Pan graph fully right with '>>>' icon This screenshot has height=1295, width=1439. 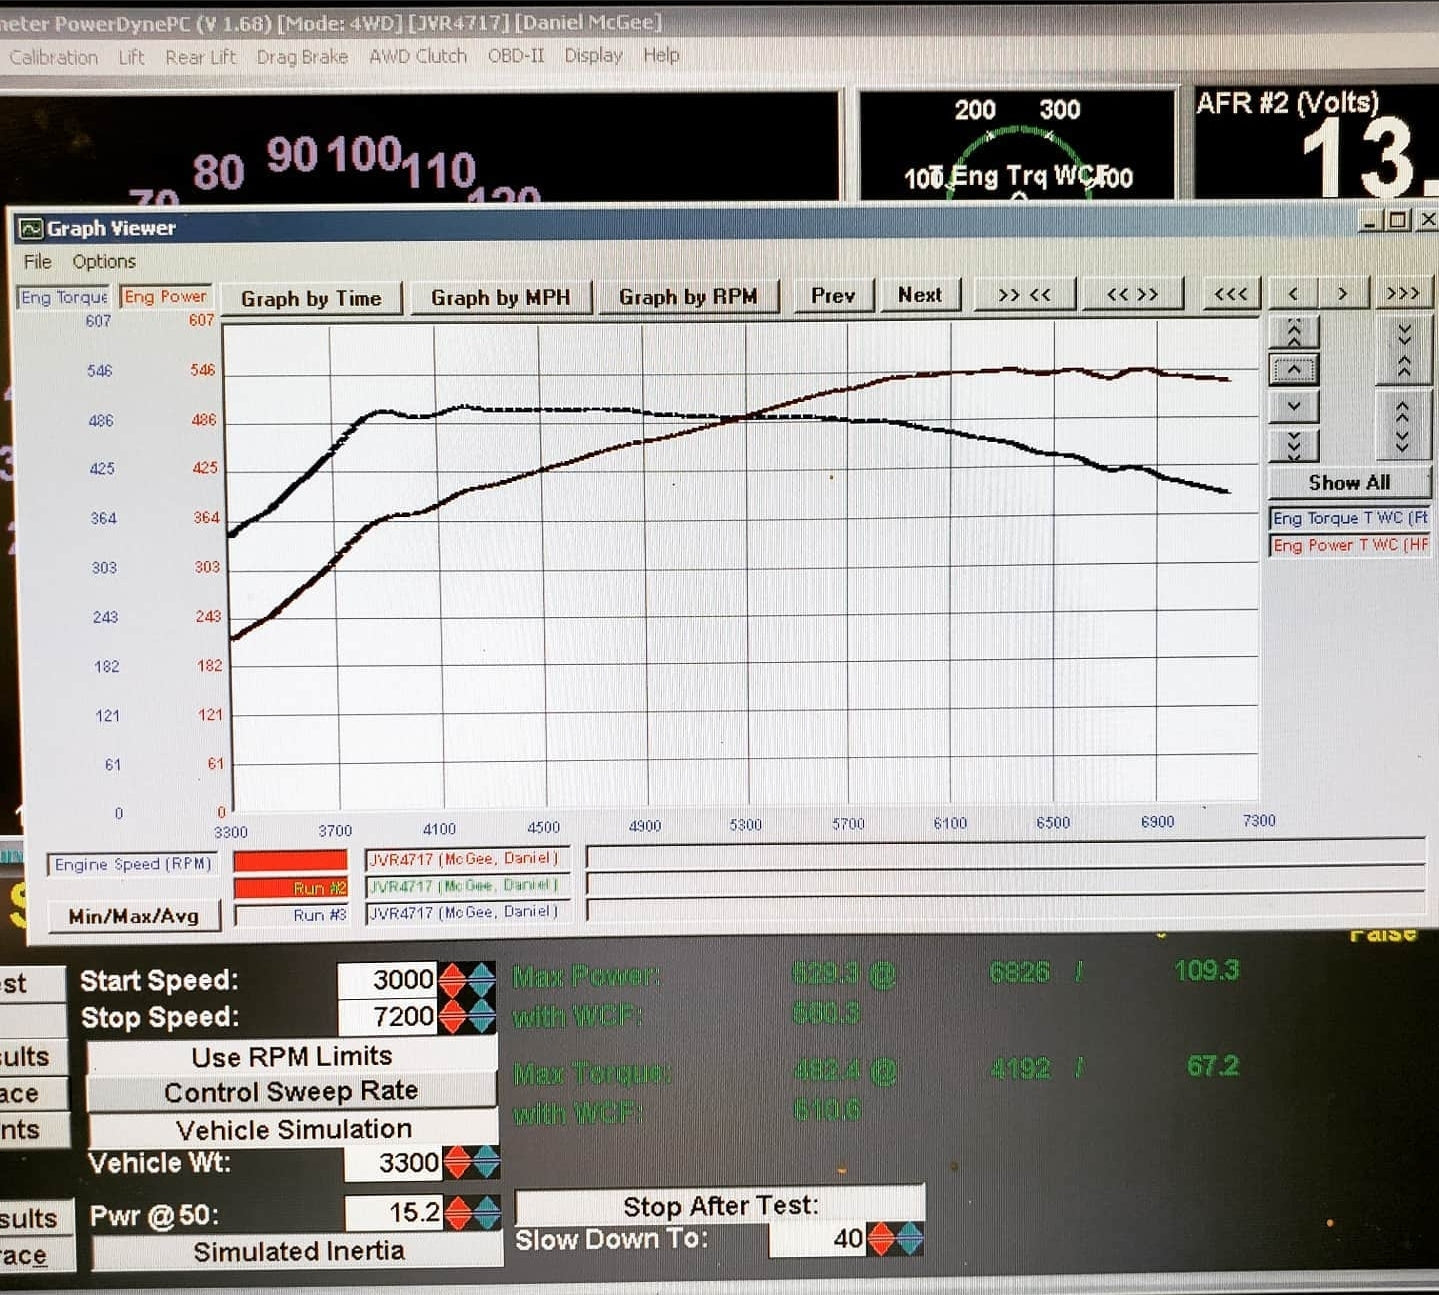tap(1404, 292)
